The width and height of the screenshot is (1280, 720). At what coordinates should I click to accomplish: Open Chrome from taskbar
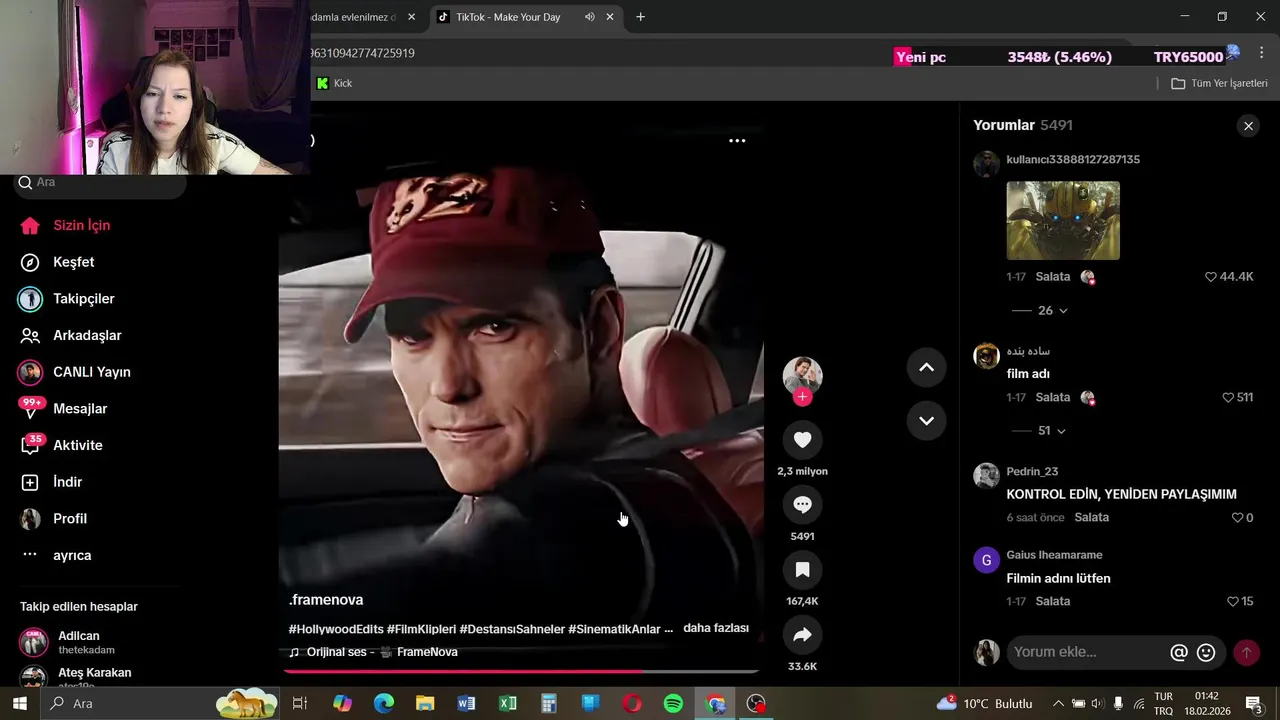[x=715, y=704]
